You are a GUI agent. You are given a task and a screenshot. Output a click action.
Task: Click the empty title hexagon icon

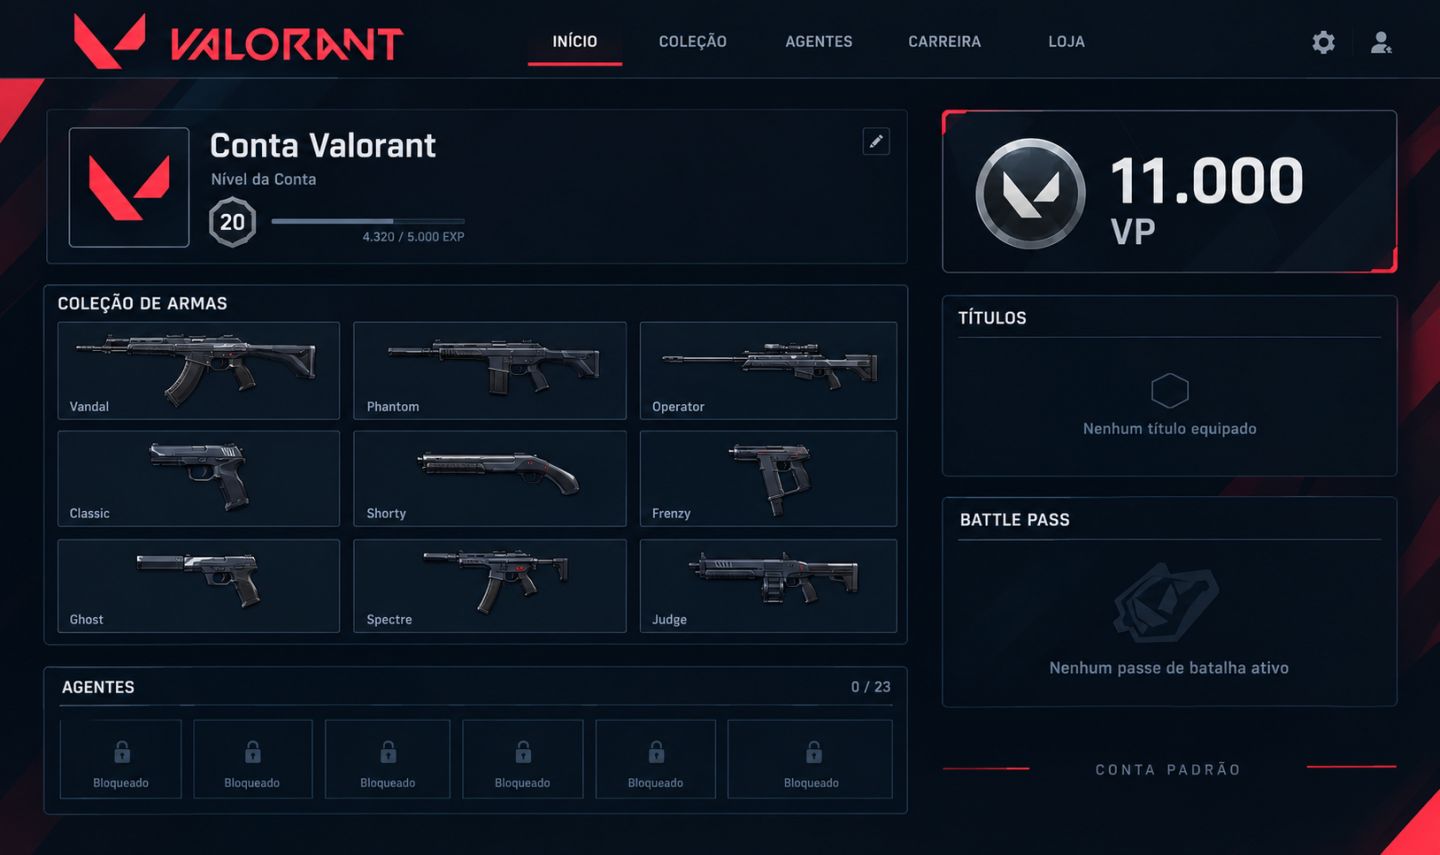click(1169, 390)
